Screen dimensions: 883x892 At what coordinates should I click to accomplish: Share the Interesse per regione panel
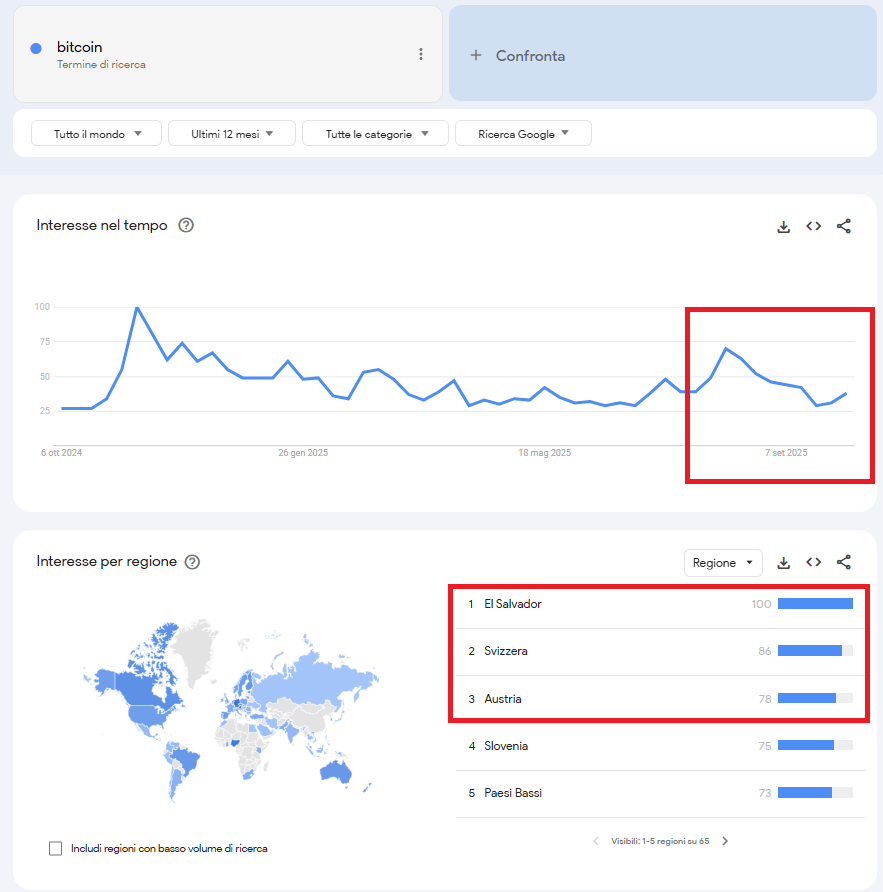pos(844,562)
